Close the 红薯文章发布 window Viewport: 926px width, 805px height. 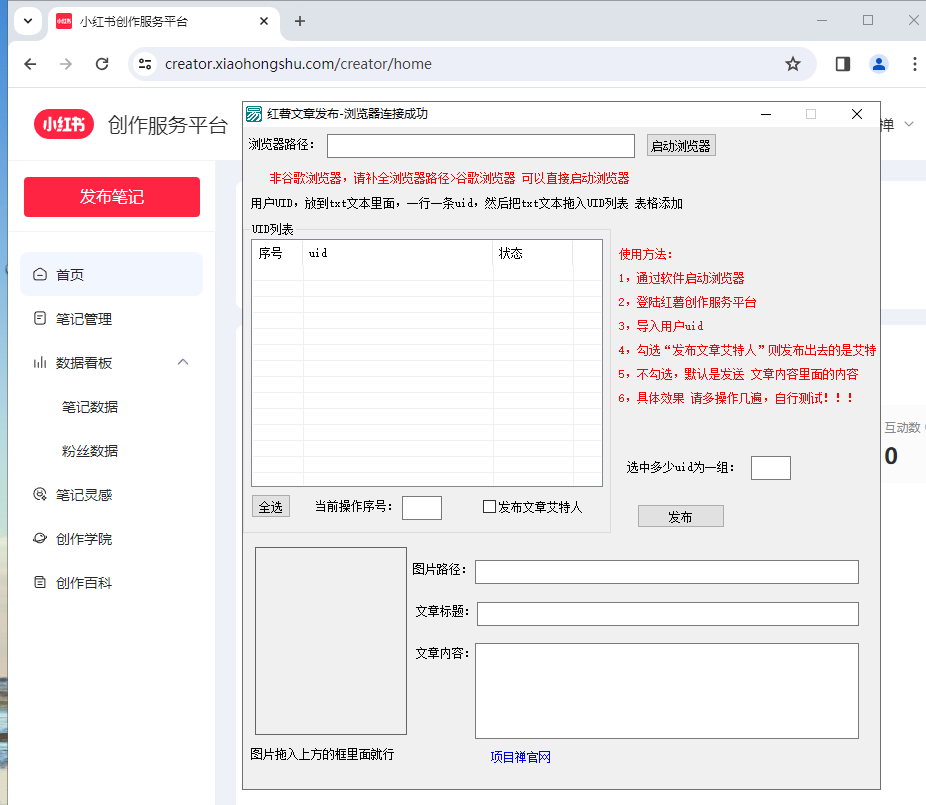coord(857,114)
